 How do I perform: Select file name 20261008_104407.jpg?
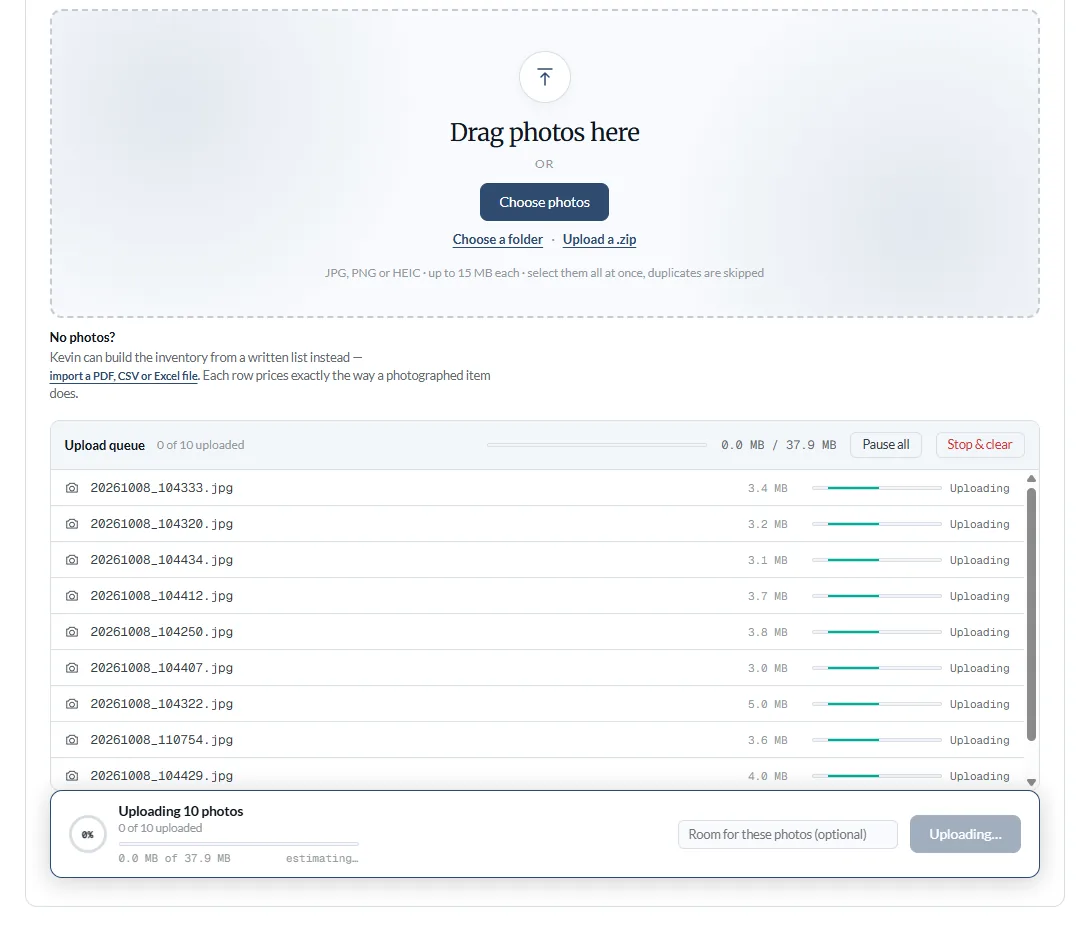(x=161, y=668)
